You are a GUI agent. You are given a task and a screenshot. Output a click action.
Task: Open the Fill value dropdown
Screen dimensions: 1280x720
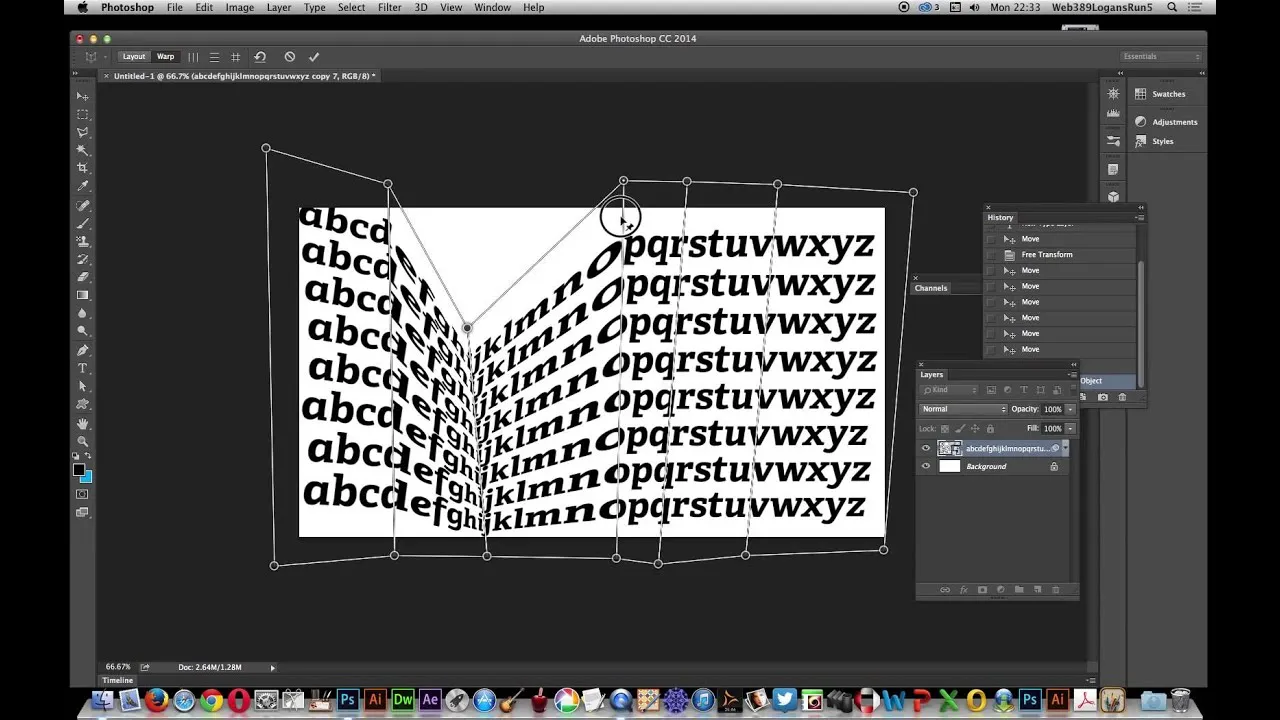coord(1072,428)
